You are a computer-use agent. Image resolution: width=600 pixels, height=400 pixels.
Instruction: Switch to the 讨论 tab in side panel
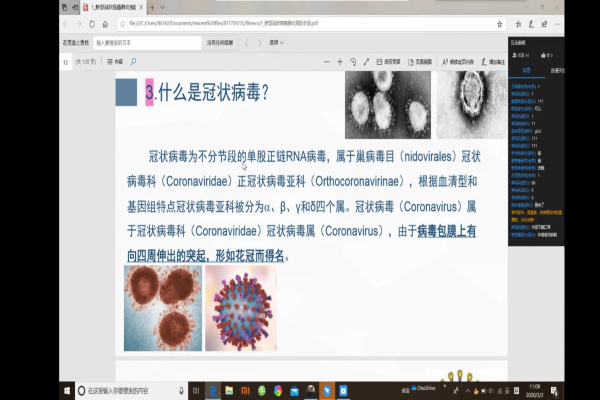click(527, 70)
